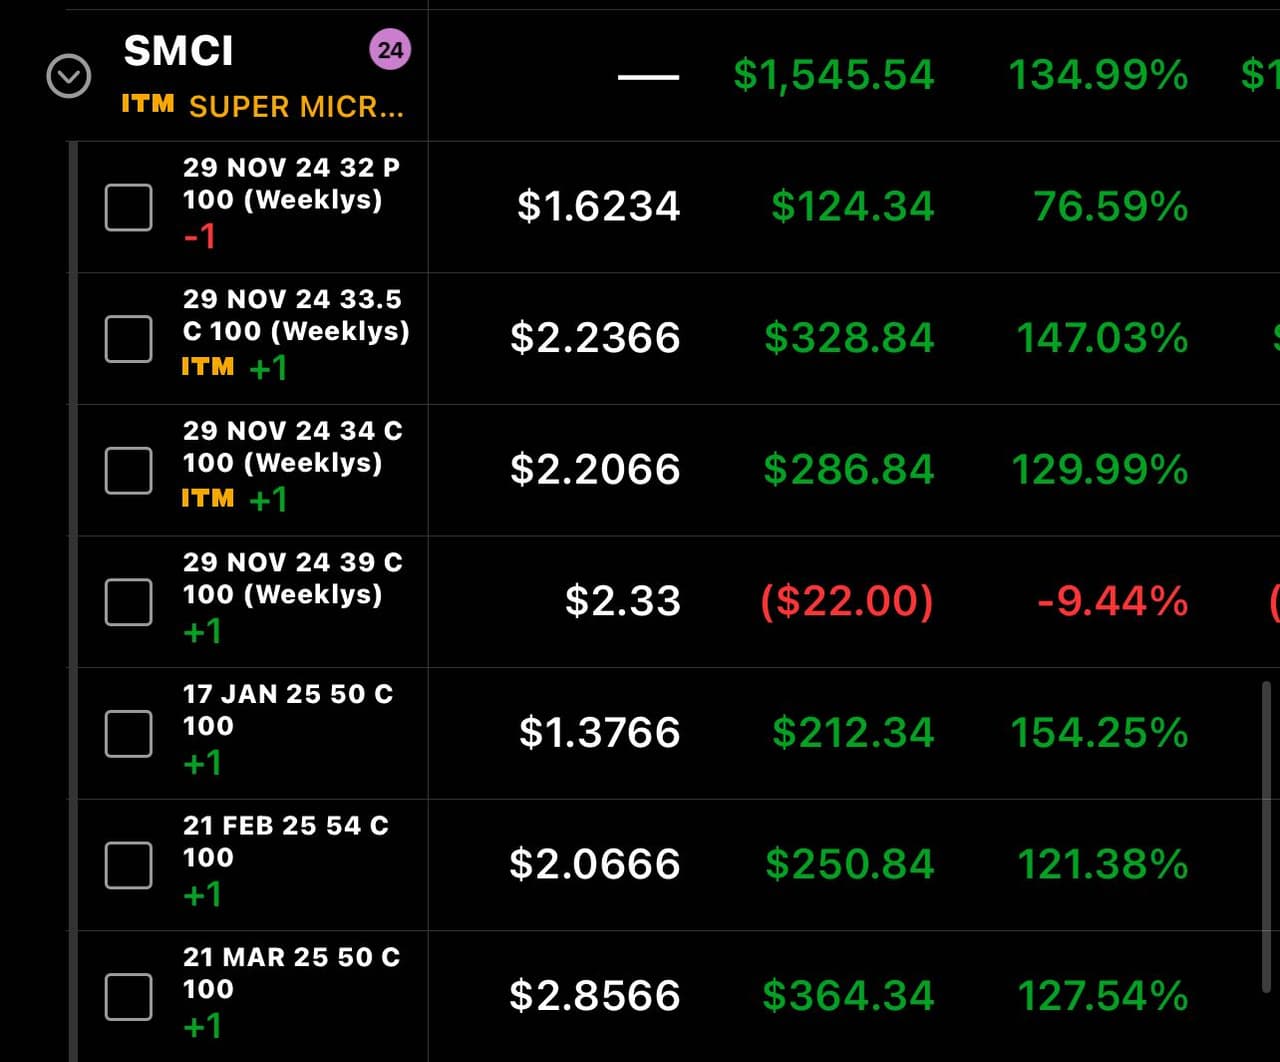
Task: Select the 29 NOV 24 33.5 C checkbox
Action: coord(129,339)
